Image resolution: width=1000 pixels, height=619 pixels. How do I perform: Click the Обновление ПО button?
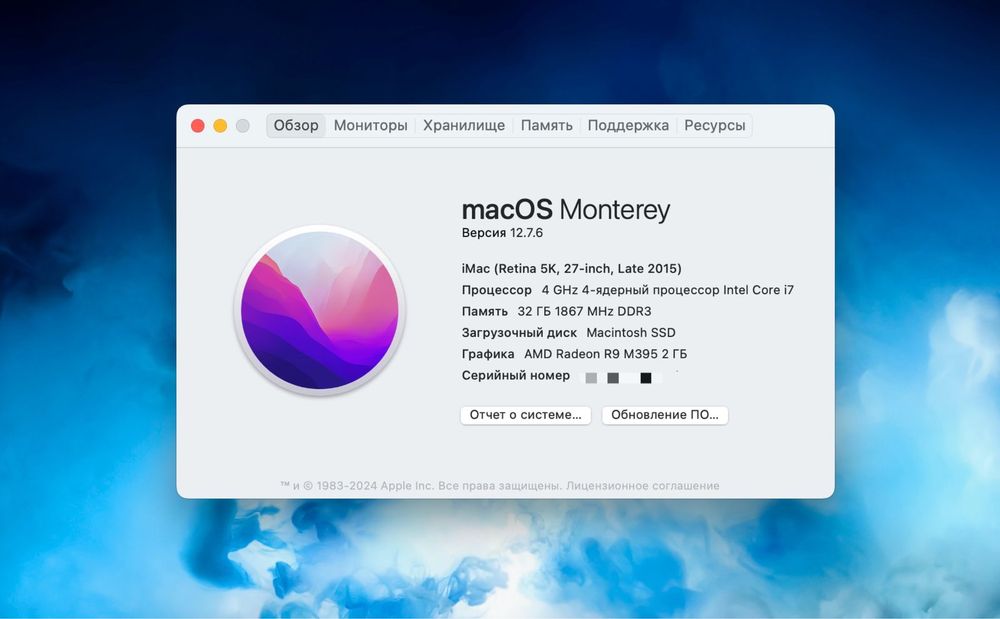[x=665, y=415]
